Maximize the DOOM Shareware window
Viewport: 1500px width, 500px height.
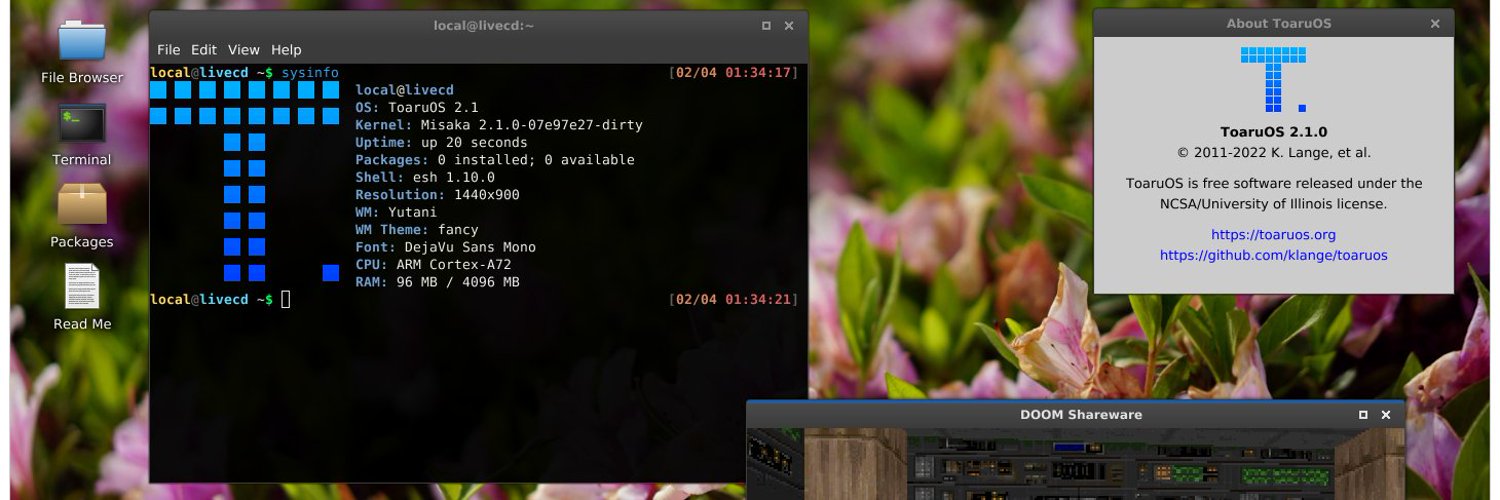1363,415
